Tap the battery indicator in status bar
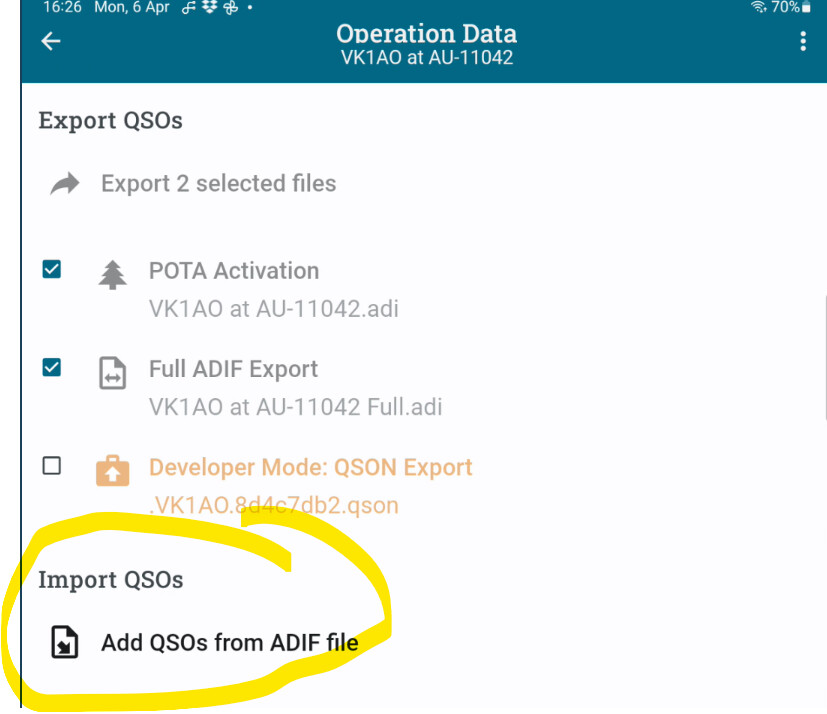 click(806, 8)
